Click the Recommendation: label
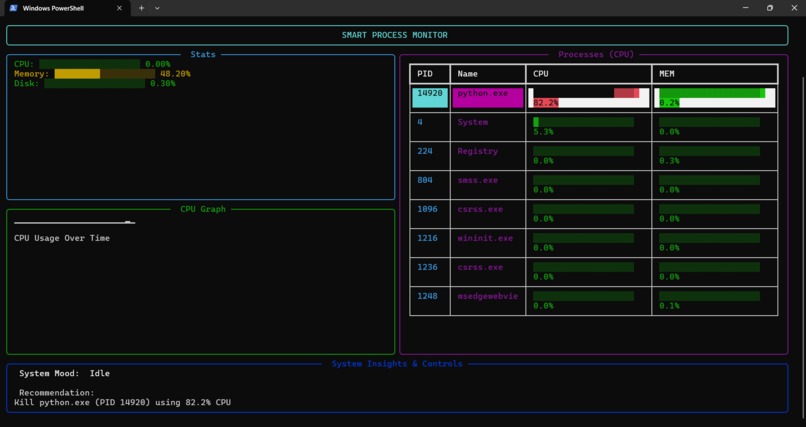The width and height of the screenshot is (806, 427). point(57,393)
